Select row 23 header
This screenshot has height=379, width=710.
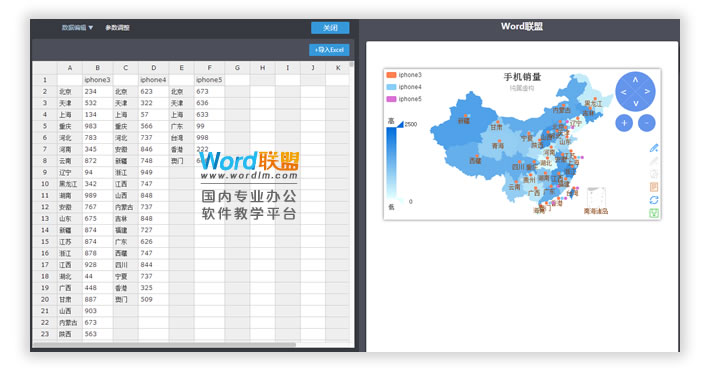(45, 334)
